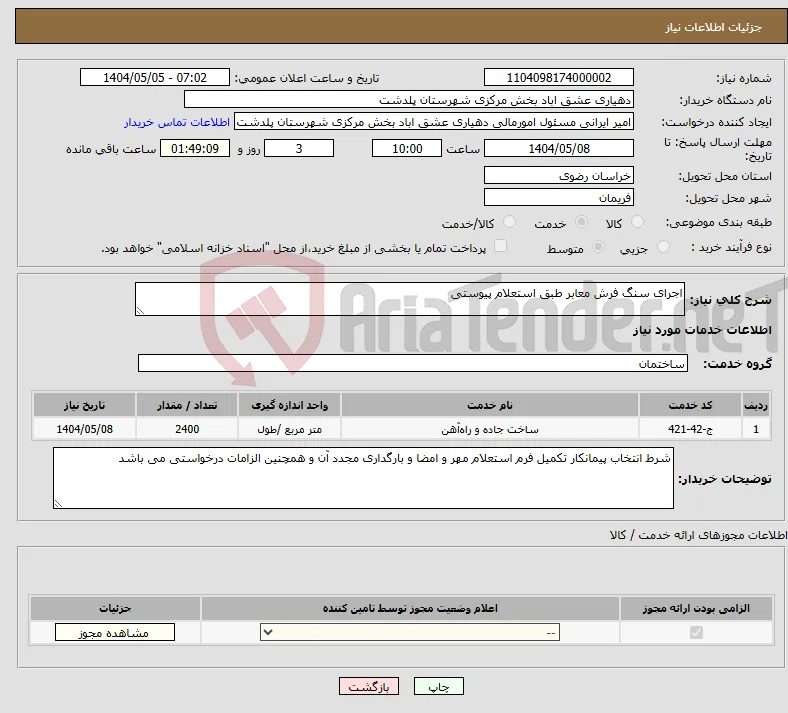Click the شرح کلی نیاز text area
The height and width of the screenshot is (713, 788).
pos(410,299)
